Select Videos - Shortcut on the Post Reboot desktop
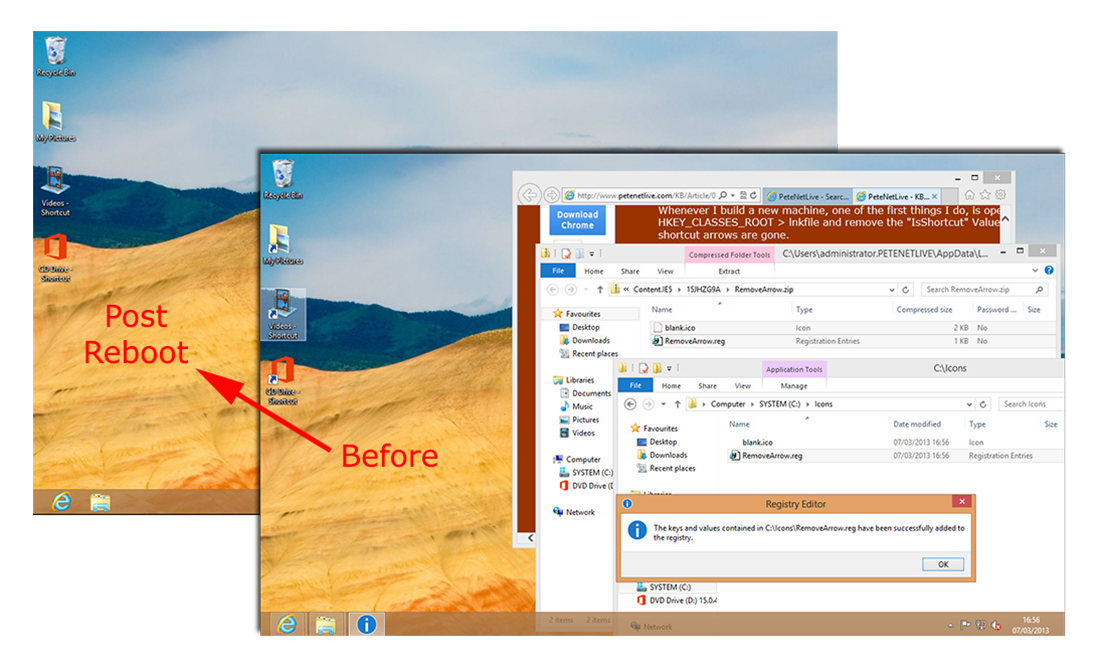 [x=55, y=191]
